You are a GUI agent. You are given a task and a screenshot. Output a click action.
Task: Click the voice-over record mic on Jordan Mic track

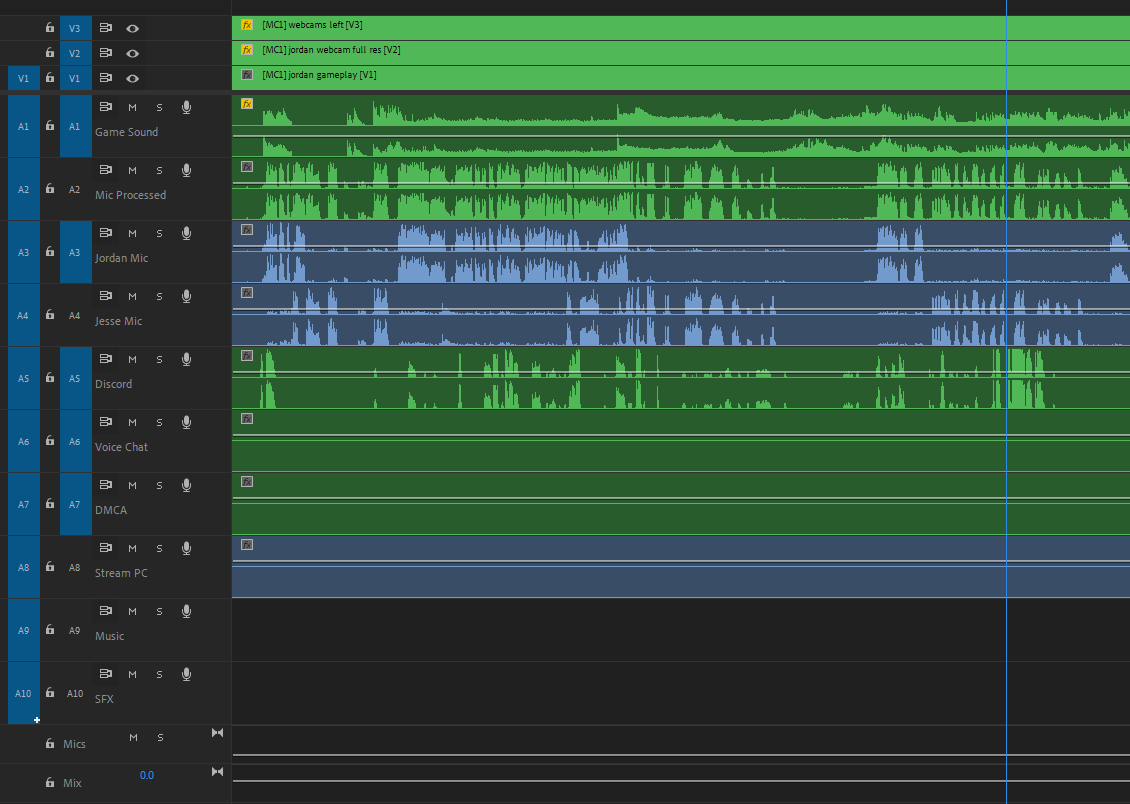[186, 233]
